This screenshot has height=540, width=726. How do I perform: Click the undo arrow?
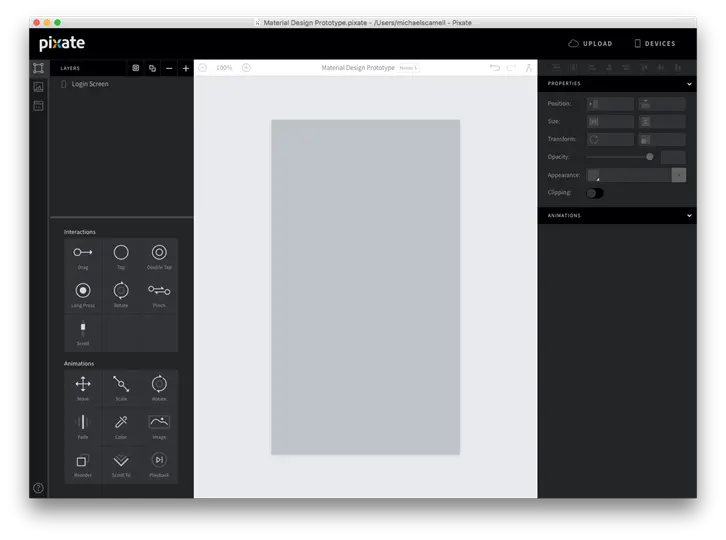click(494, 68)
